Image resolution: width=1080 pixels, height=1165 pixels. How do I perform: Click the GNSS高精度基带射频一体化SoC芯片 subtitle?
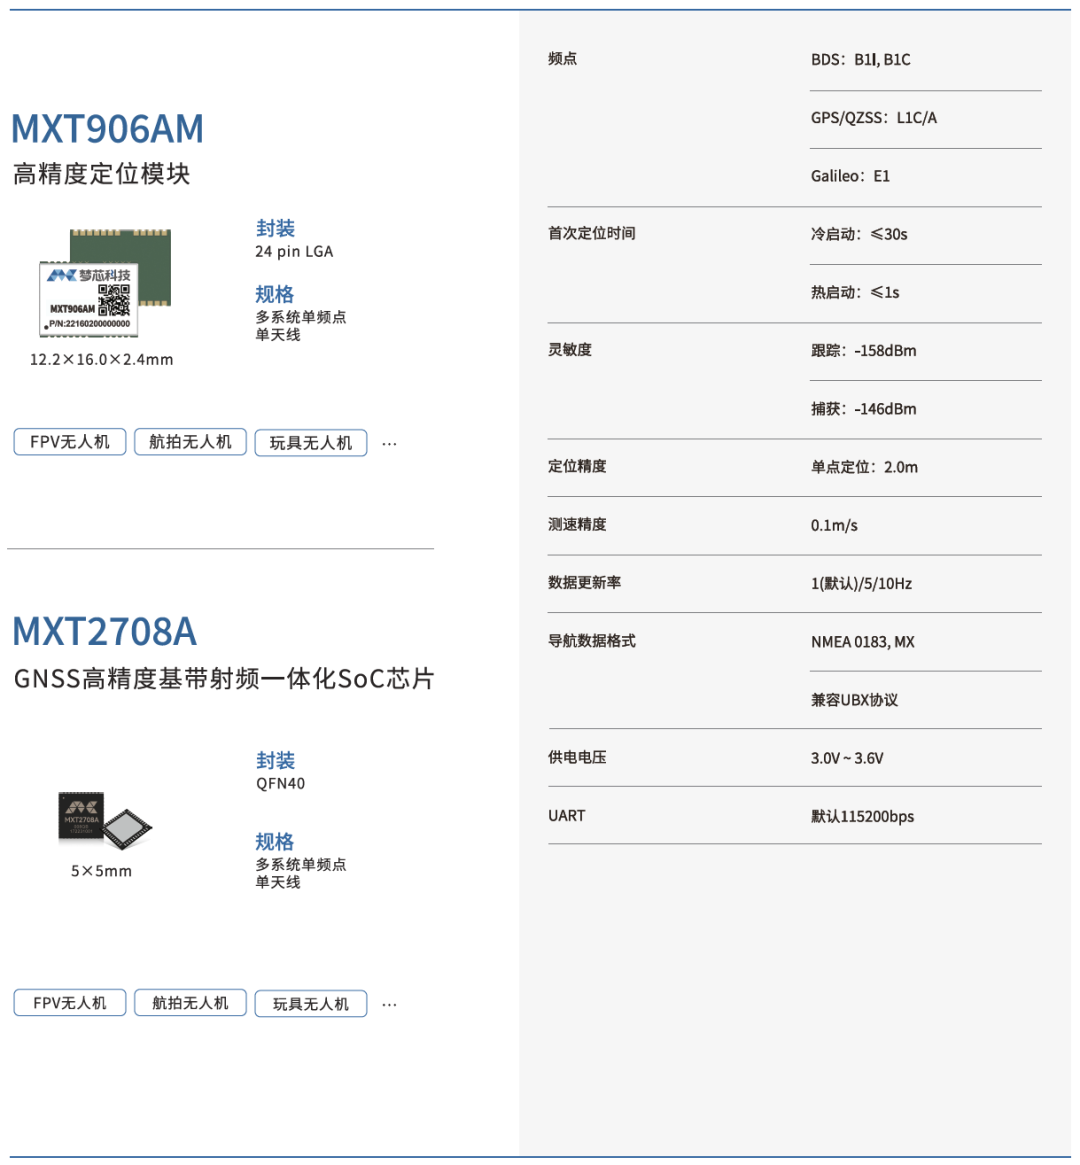[x=224, y=678]
